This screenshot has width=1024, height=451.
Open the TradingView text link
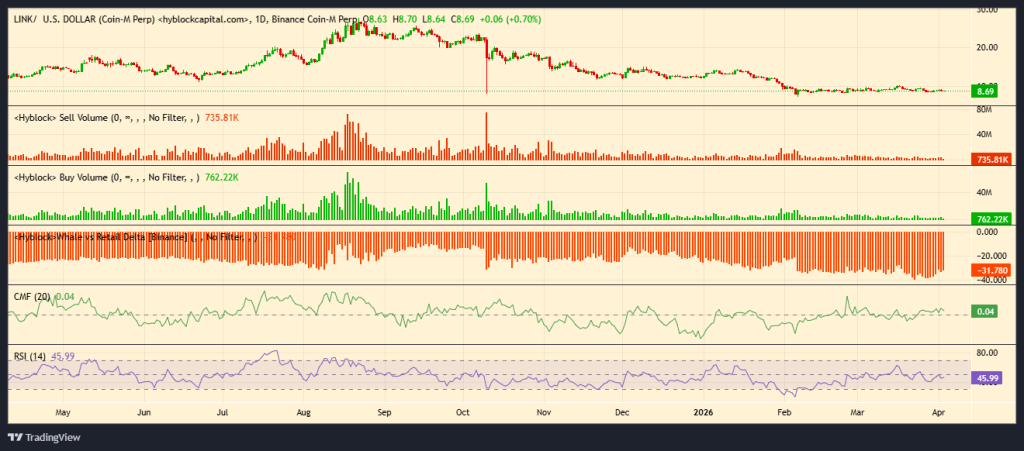pyautogui.click(x=54, y=437)
